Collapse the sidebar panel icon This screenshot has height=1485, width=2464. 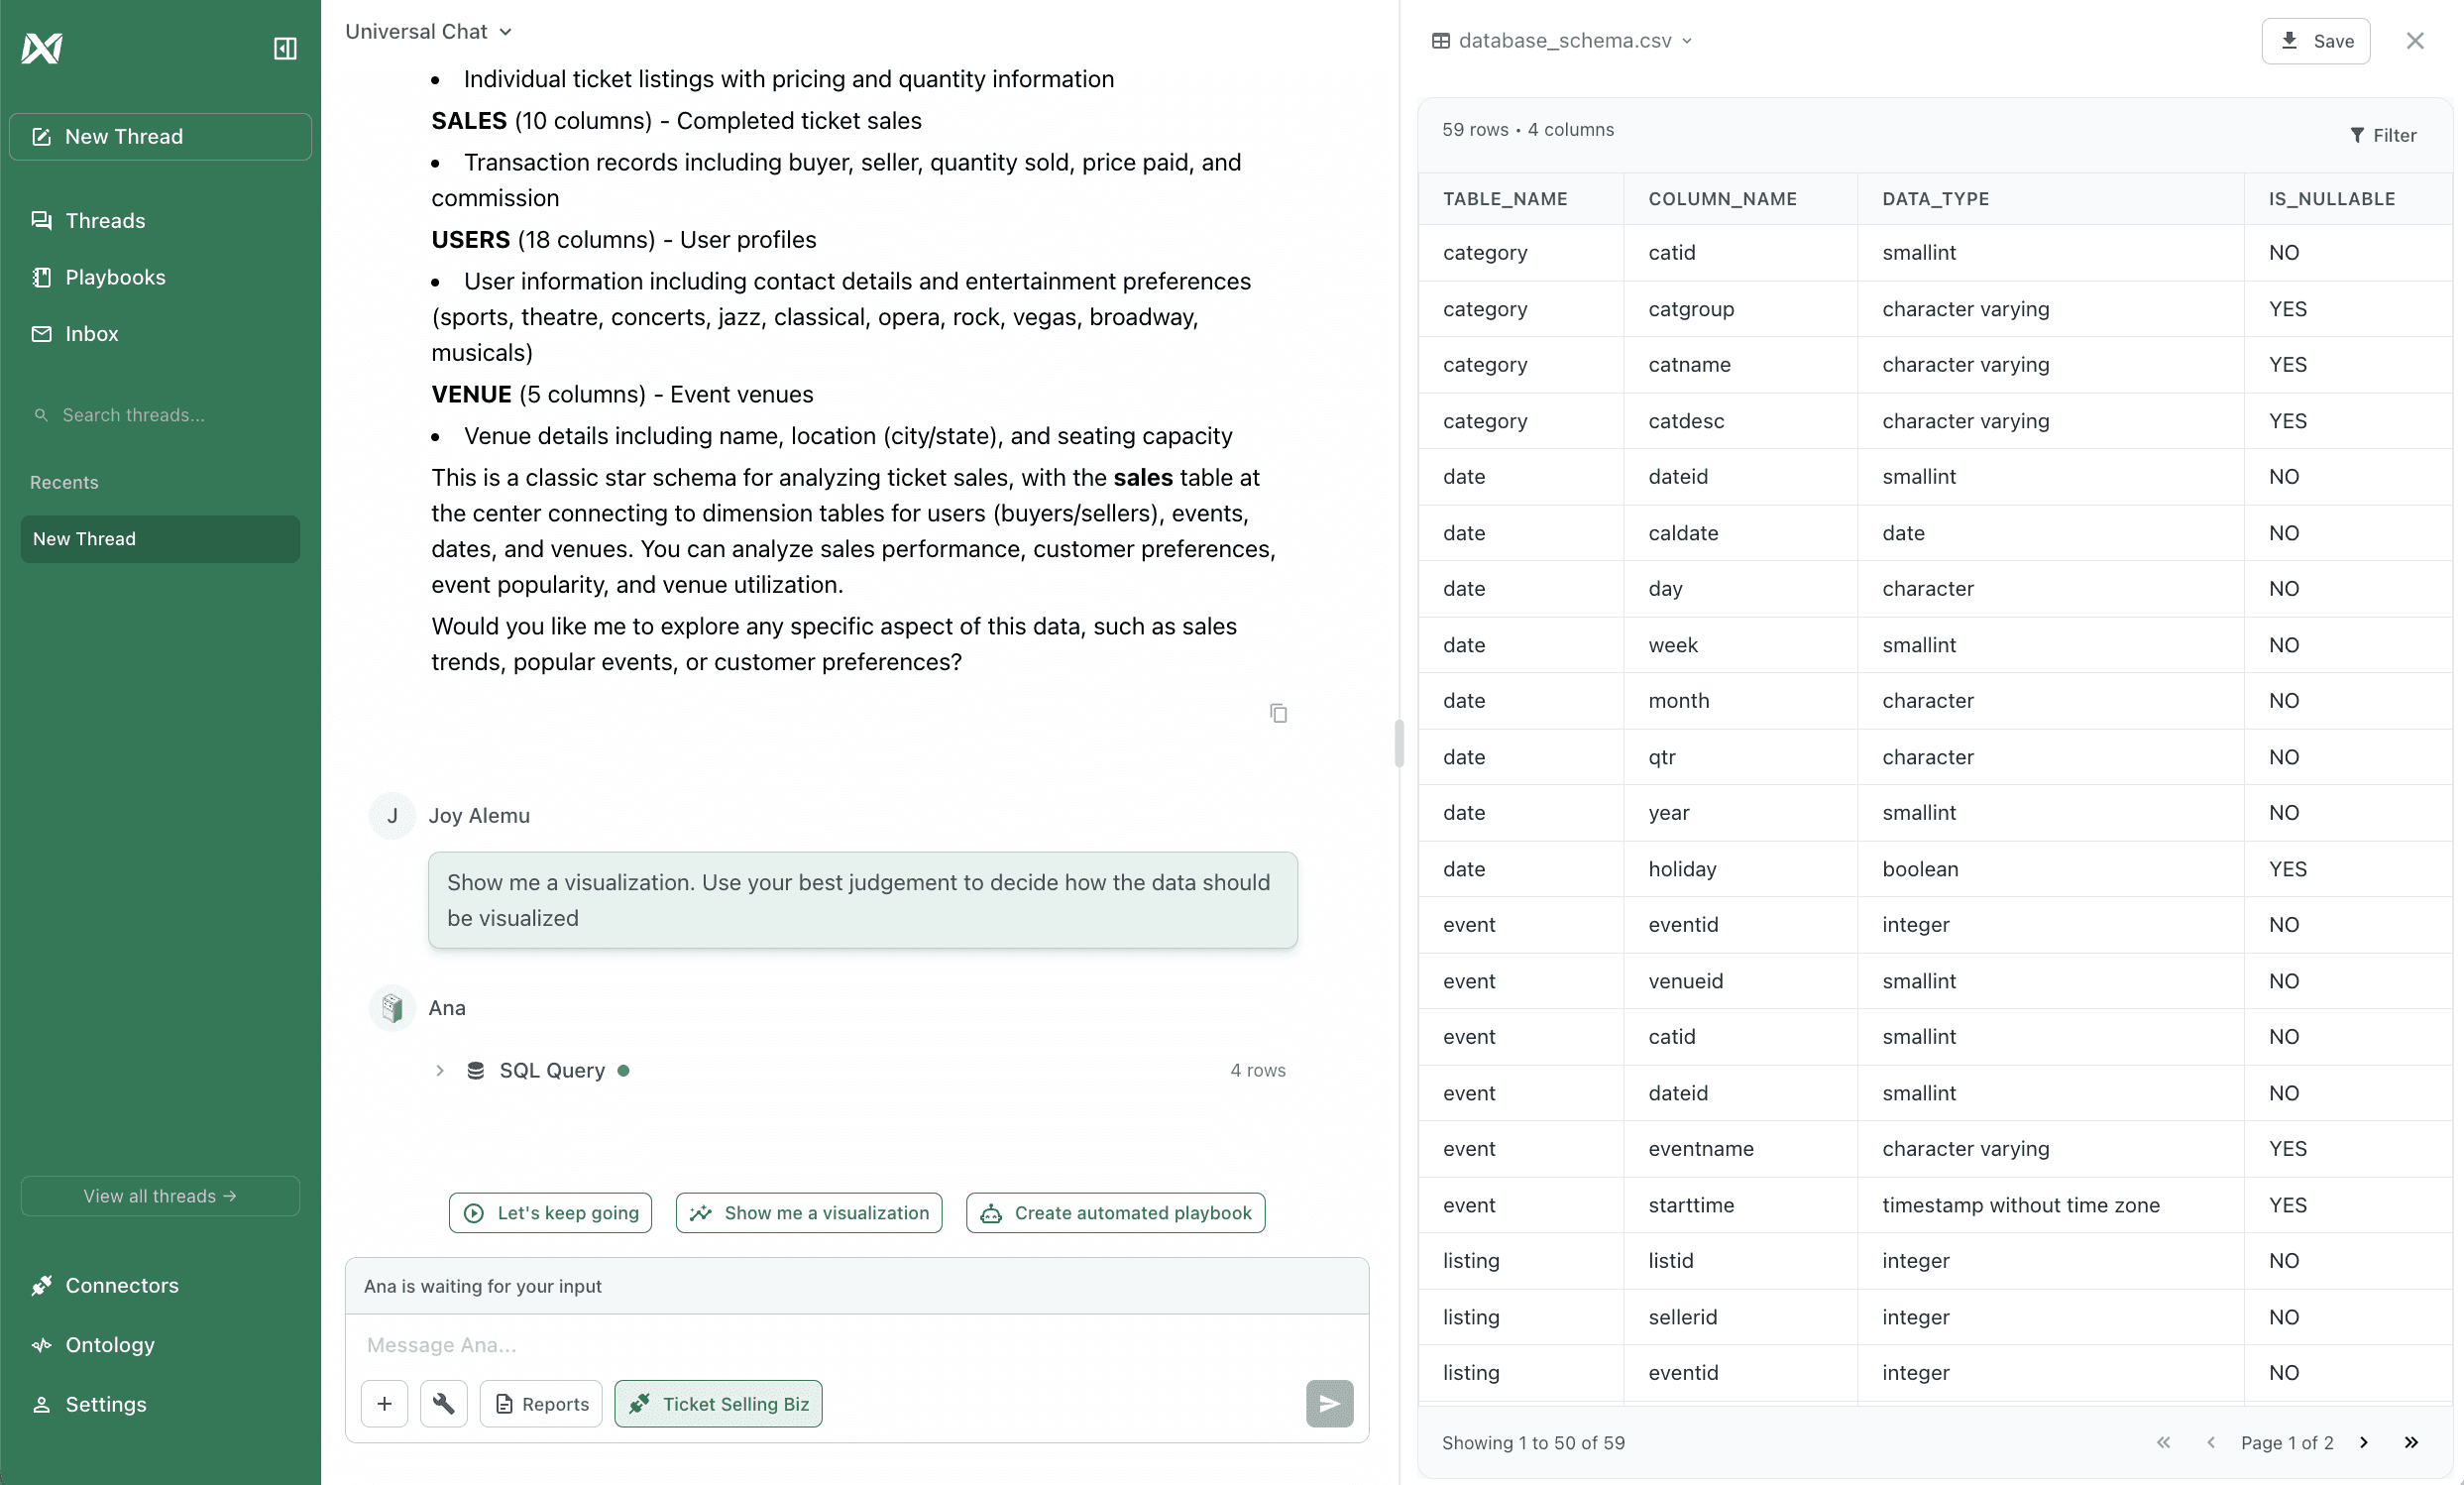pos(285,48)
